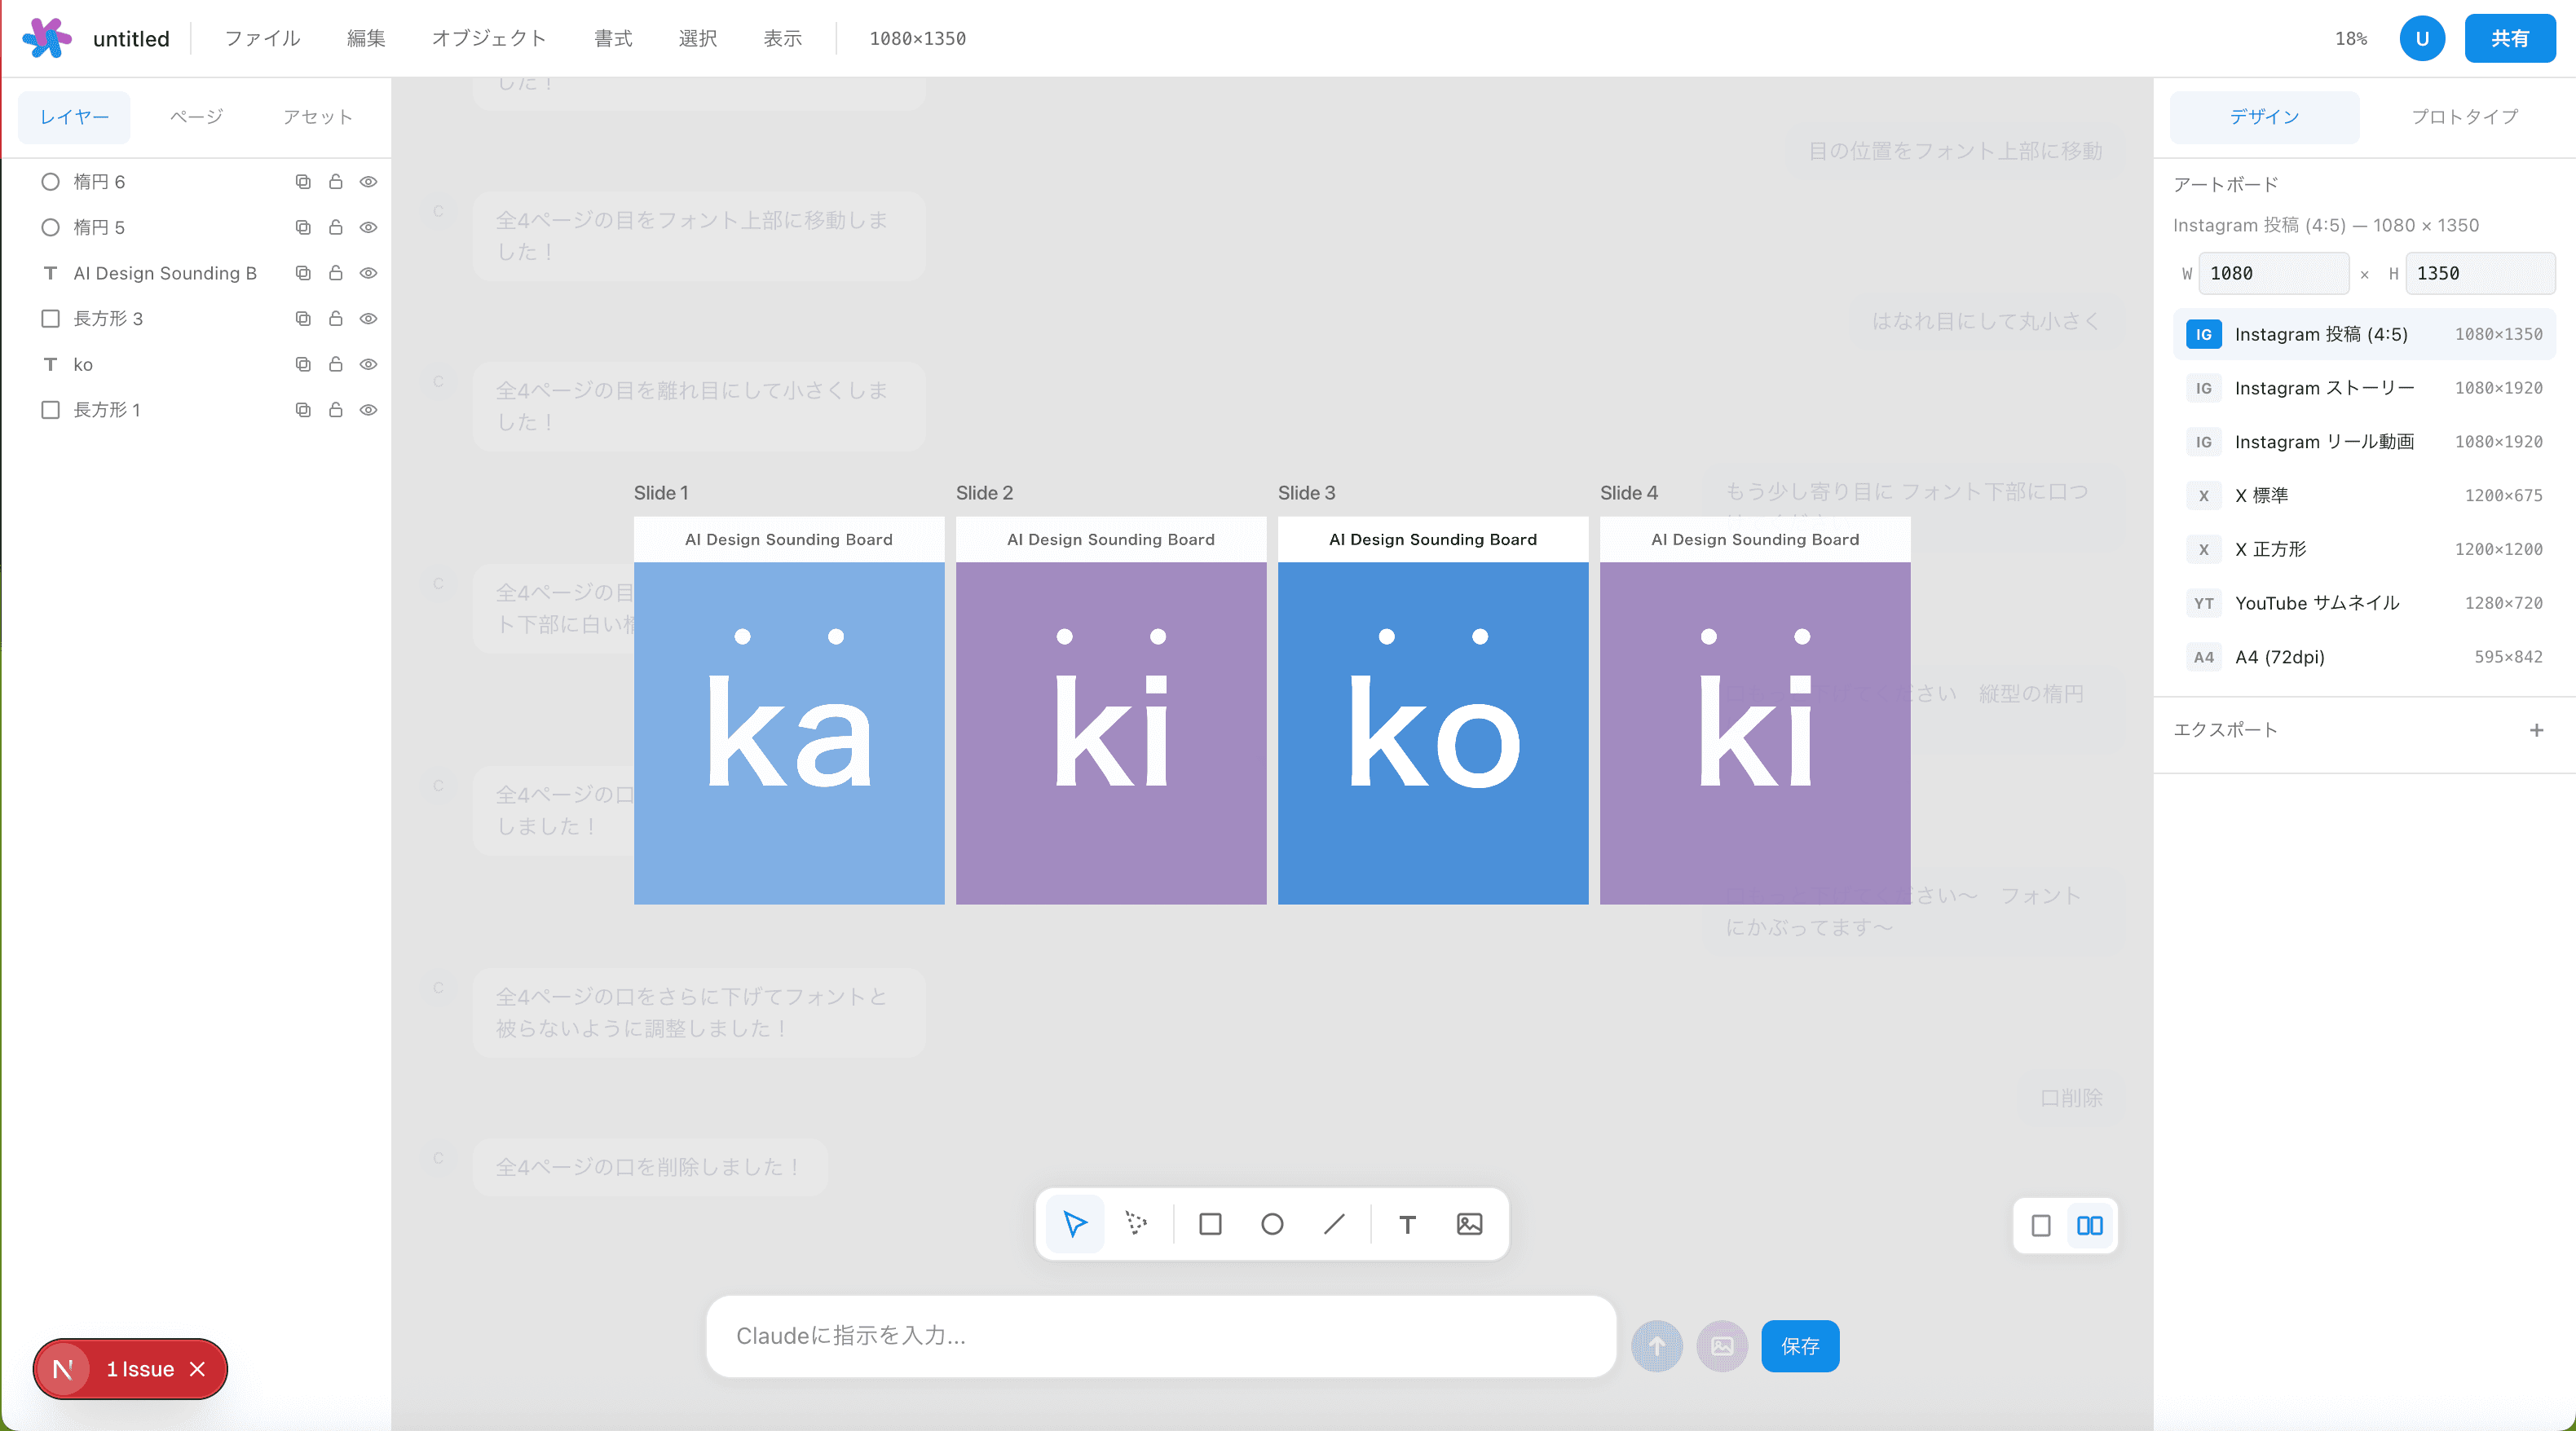Click the image attach icon beside prompt
Viewport: 2576px width, 1431px height.
[x=1722, y=1346]
